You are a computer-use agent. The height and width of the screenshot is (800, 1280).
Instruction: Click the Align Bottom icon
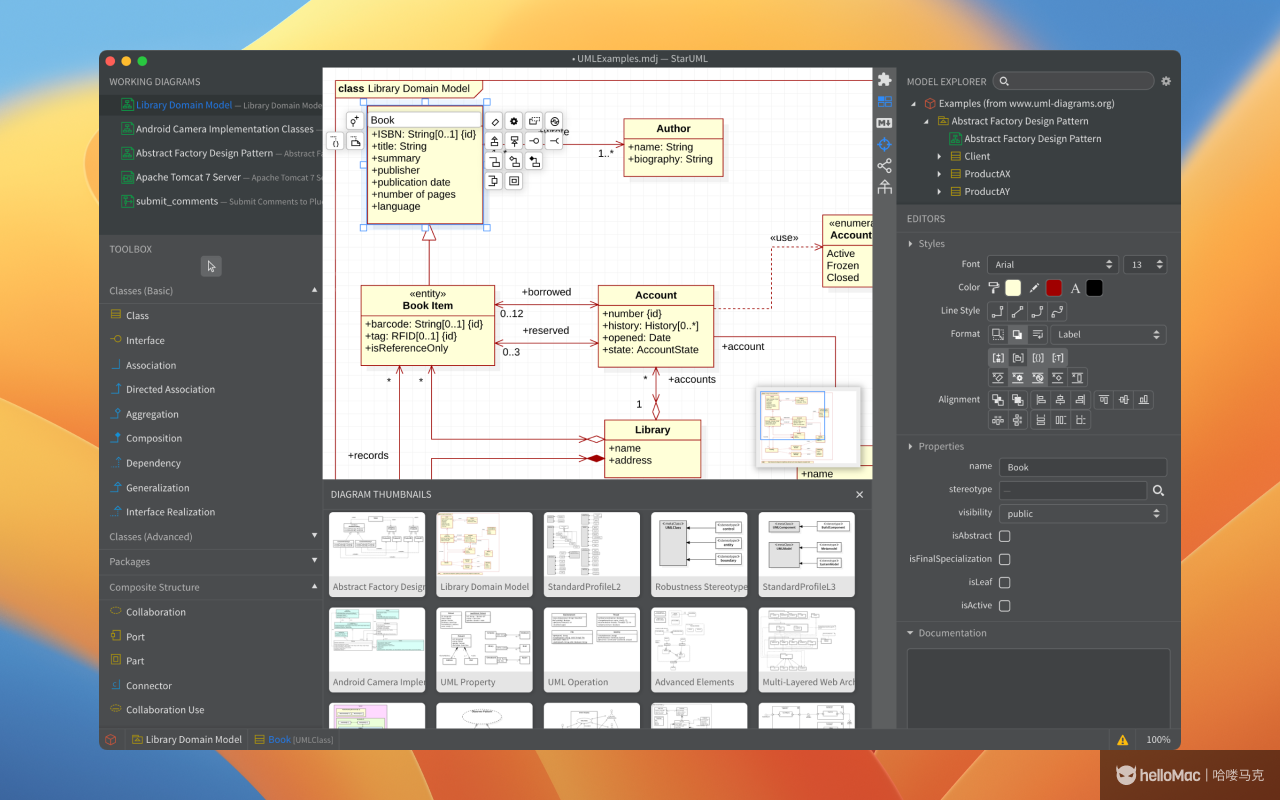point(1144,399)
